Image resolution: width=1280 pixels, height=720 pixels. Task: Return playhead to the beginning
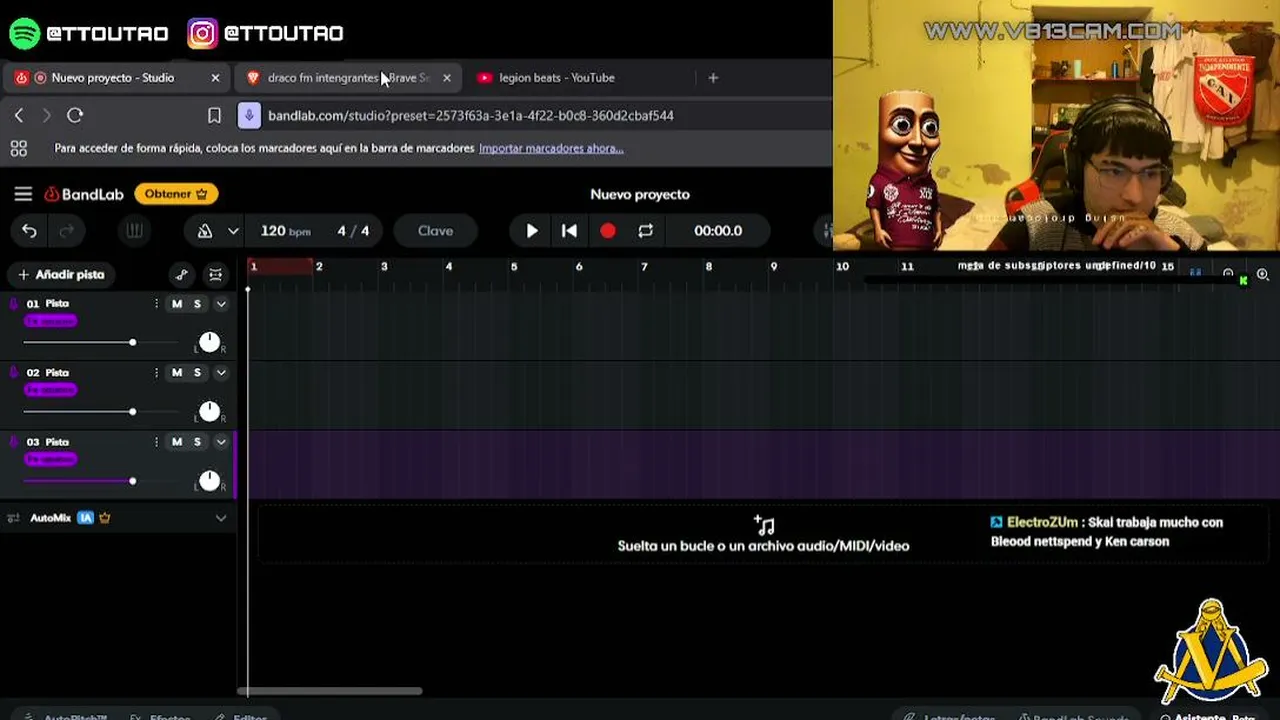(569, 231)
